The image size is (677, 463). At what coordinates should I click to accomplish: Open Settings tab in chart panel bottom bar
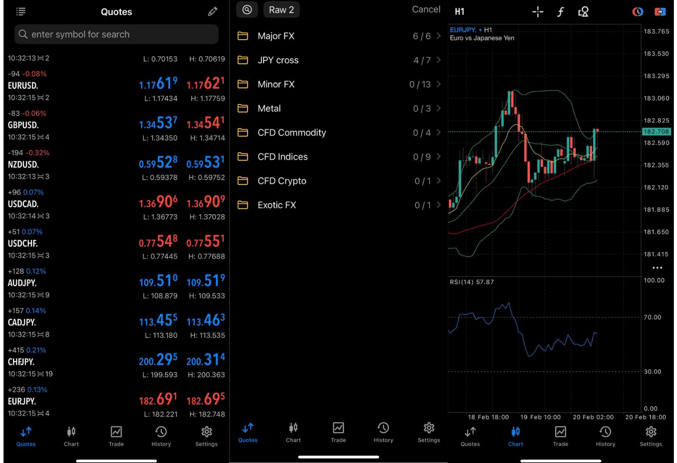tap(651, 436)
